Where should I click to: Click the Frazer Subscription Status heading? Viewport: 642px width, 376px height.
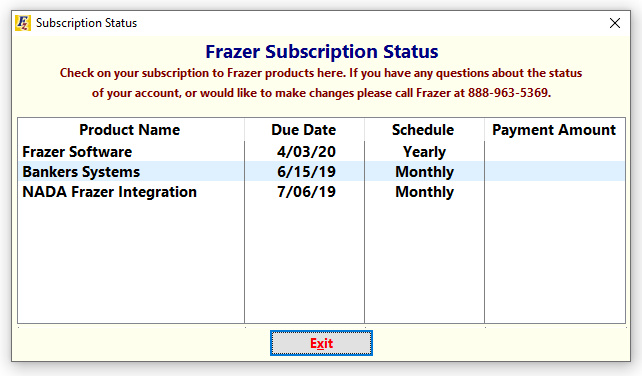click(x=321, y=52)
